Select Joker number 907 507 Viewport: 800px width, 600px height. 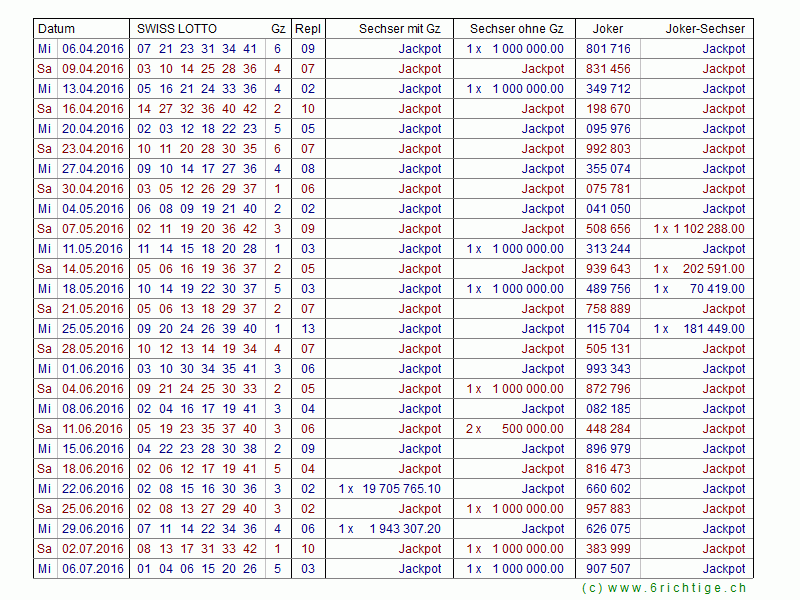(x=608, y=569)
